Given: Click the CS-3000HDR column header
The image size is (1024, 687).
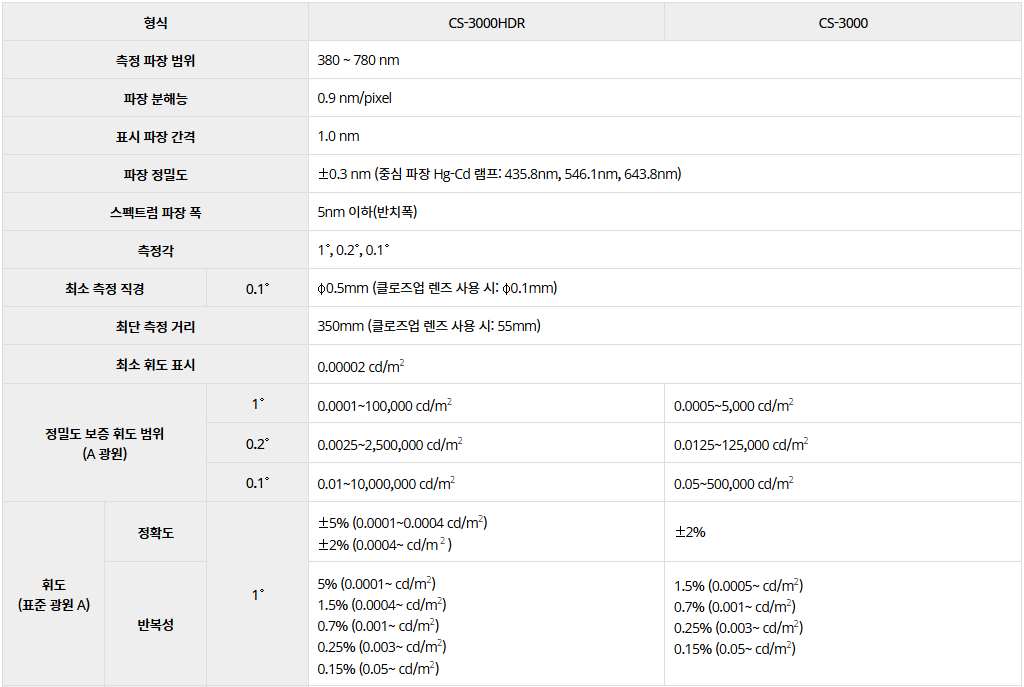Looking at the screenshot, I should [486, 23].
